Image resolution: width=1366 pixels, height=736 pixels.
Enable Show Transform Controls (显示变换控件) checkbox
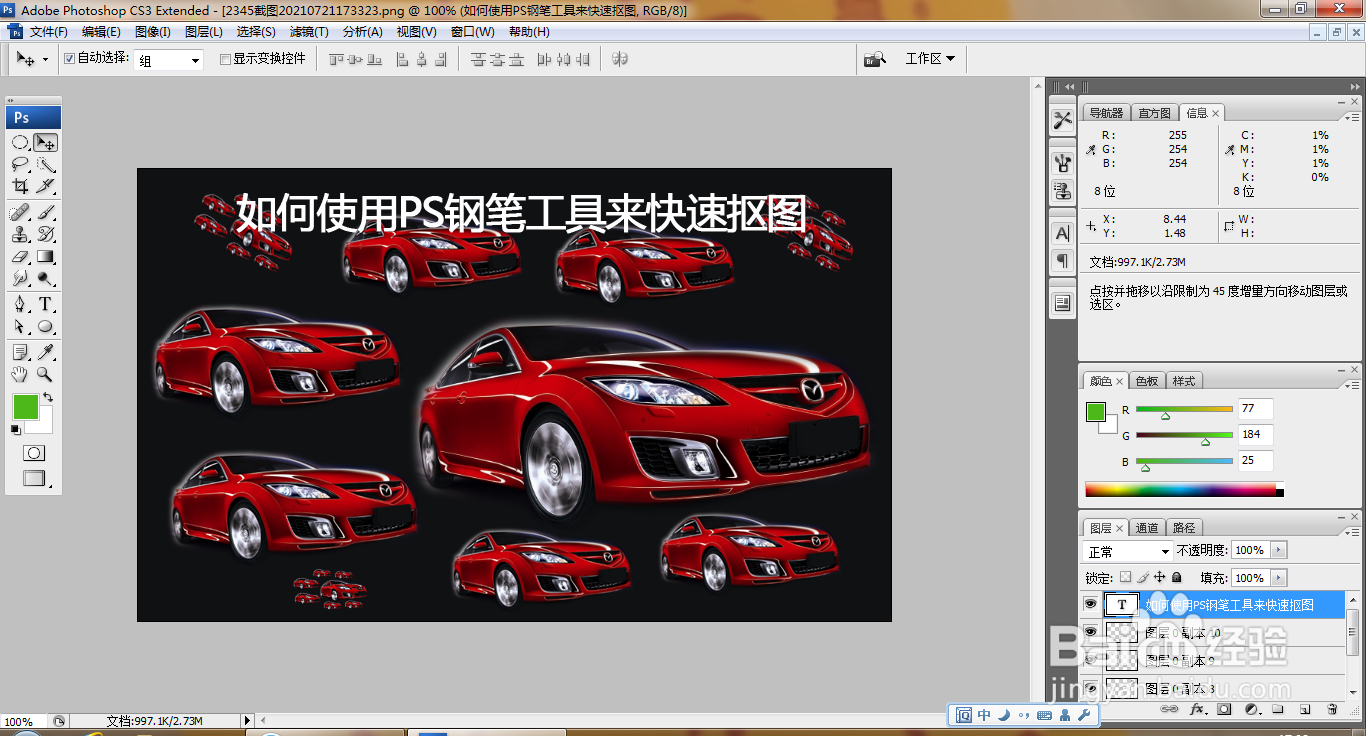[x=225, y=59]
